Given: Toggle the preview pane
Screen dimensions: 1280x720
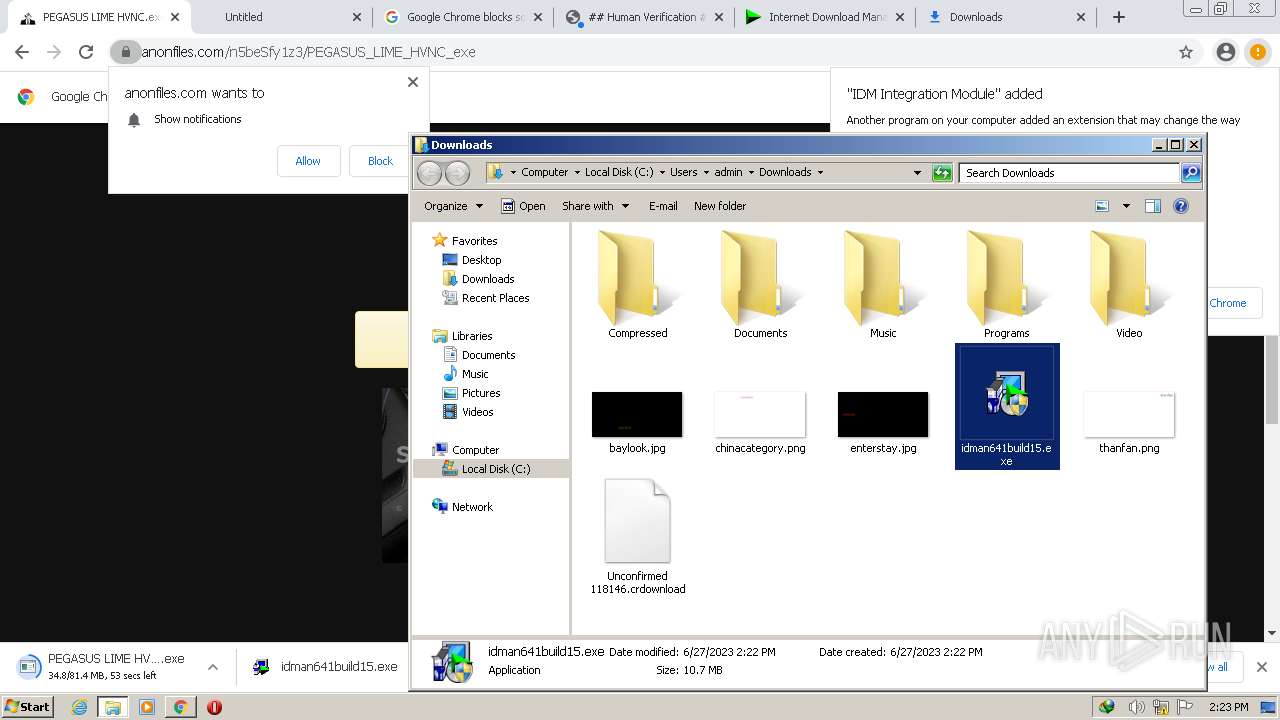Looking at the screenshot, I should click(1153, 206).
